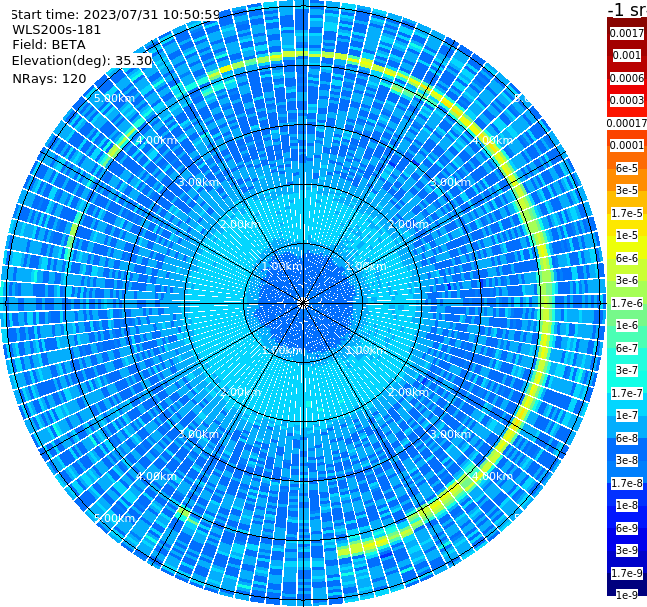Click the 6e-5 colorbar label
Screen dimensions: 647x607
627,168
